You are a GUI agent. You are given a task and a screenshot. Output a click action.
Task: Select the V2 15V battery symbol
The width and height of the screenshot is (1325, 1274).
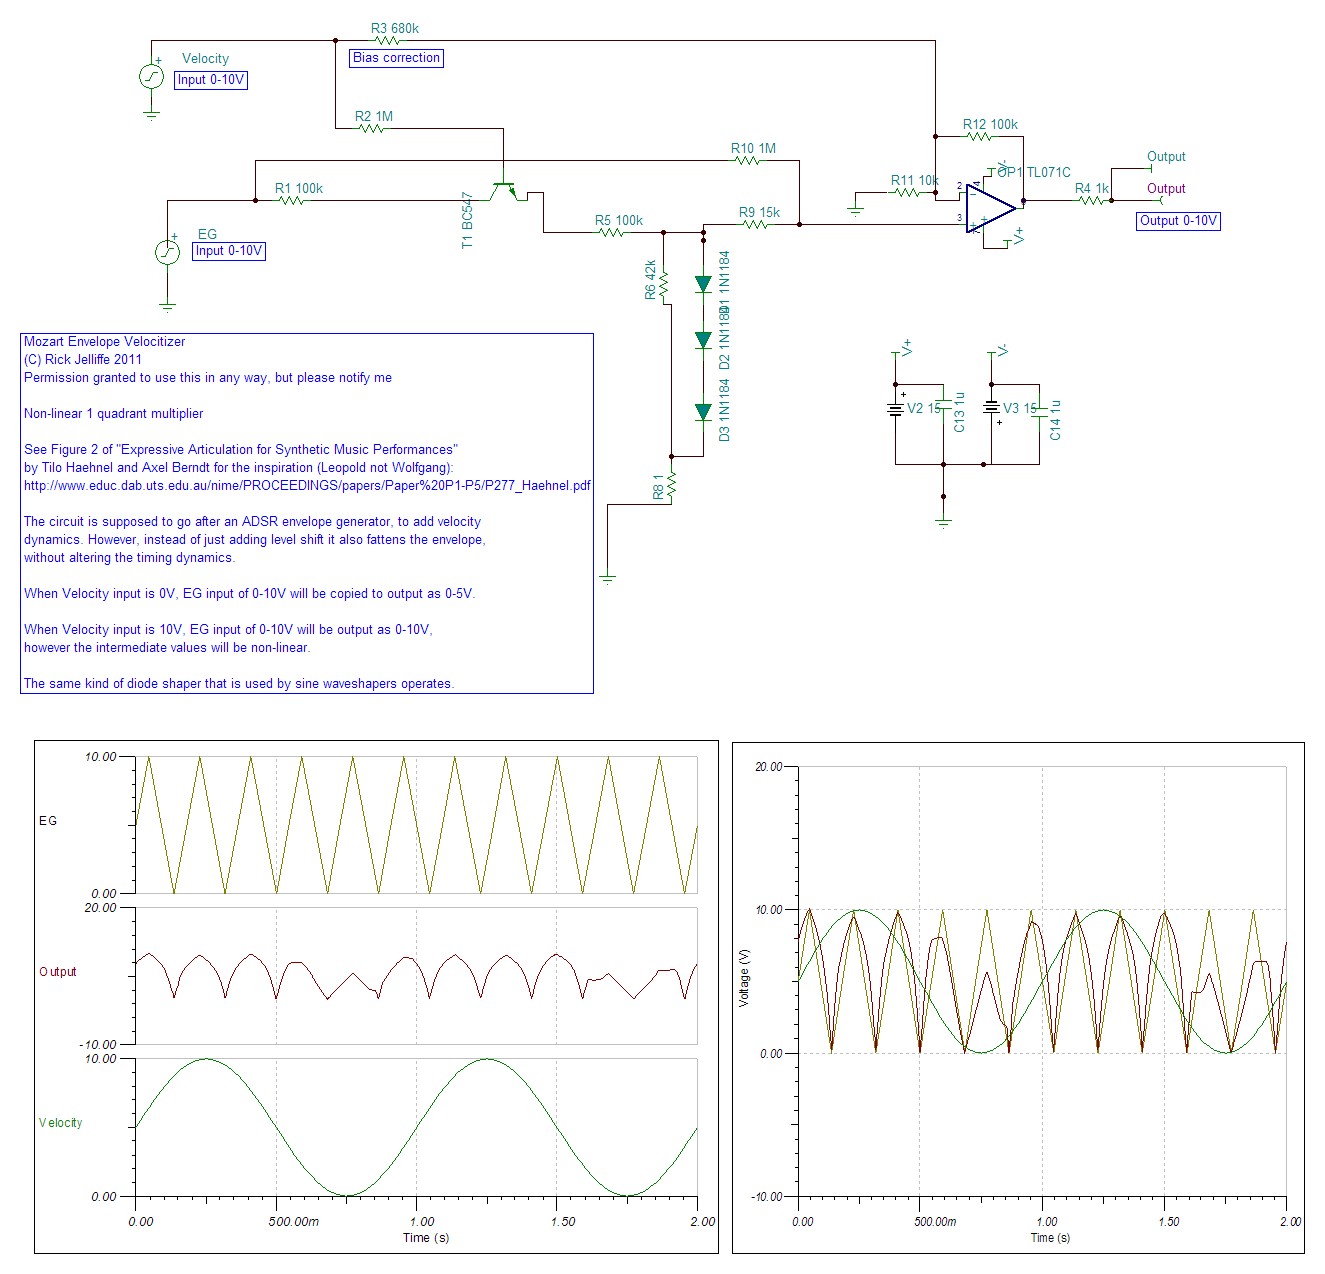(895, 409)
